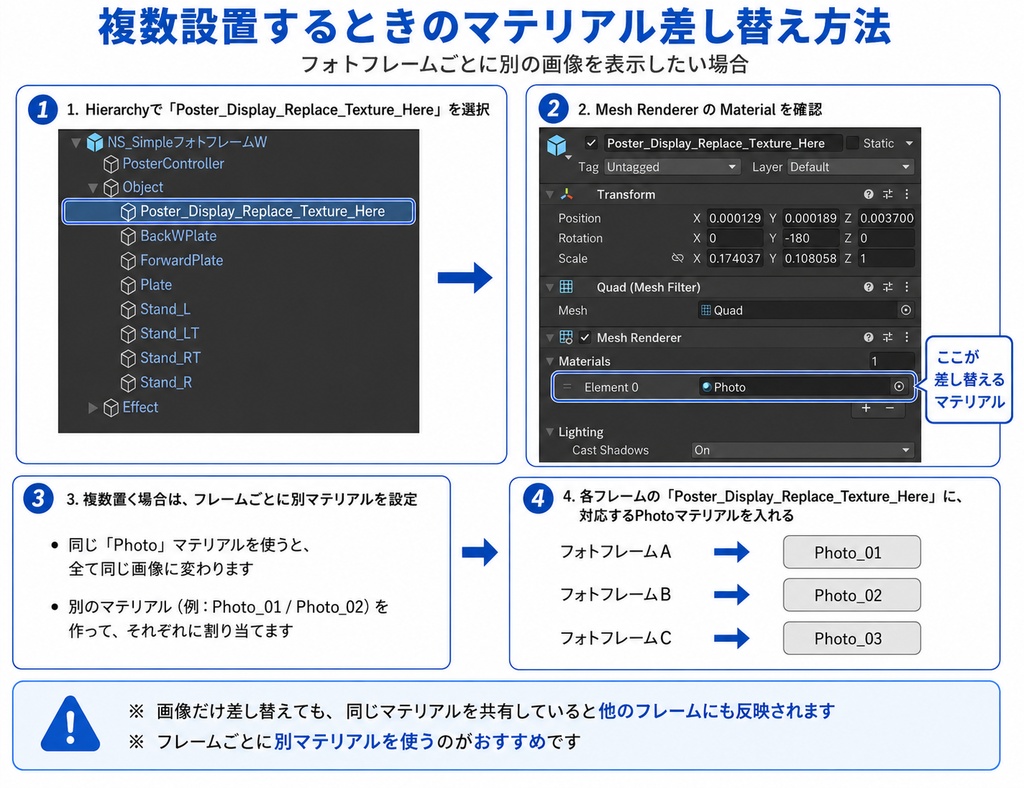Screen dimensions: 1024x788
Task: Open the Inspector GameObject icon picker cube
Action: click(x=557, y=146)
